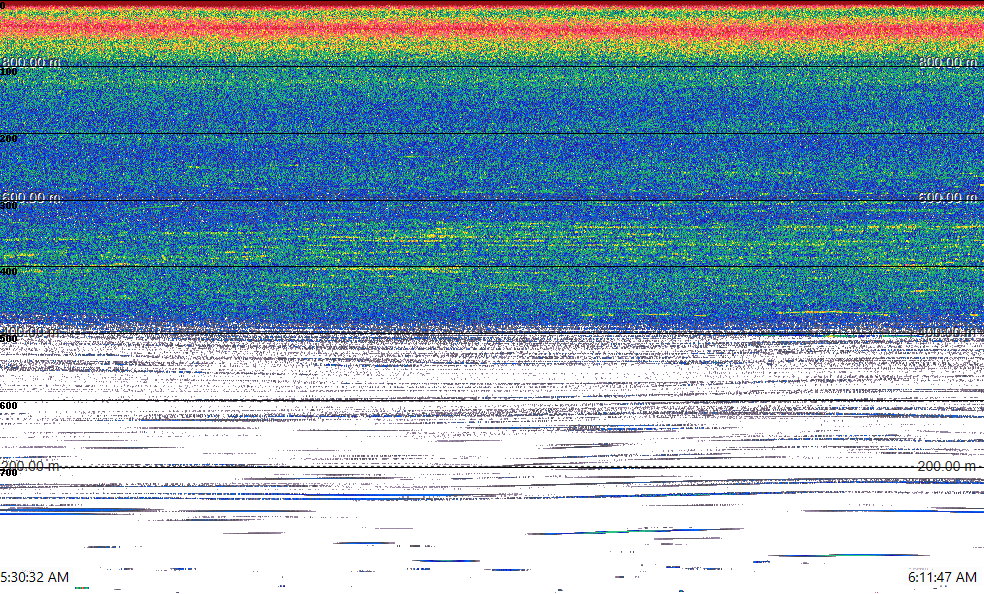Click the bold 200 depth marker
The image size is (984, 594).
(x=9, y=139)
